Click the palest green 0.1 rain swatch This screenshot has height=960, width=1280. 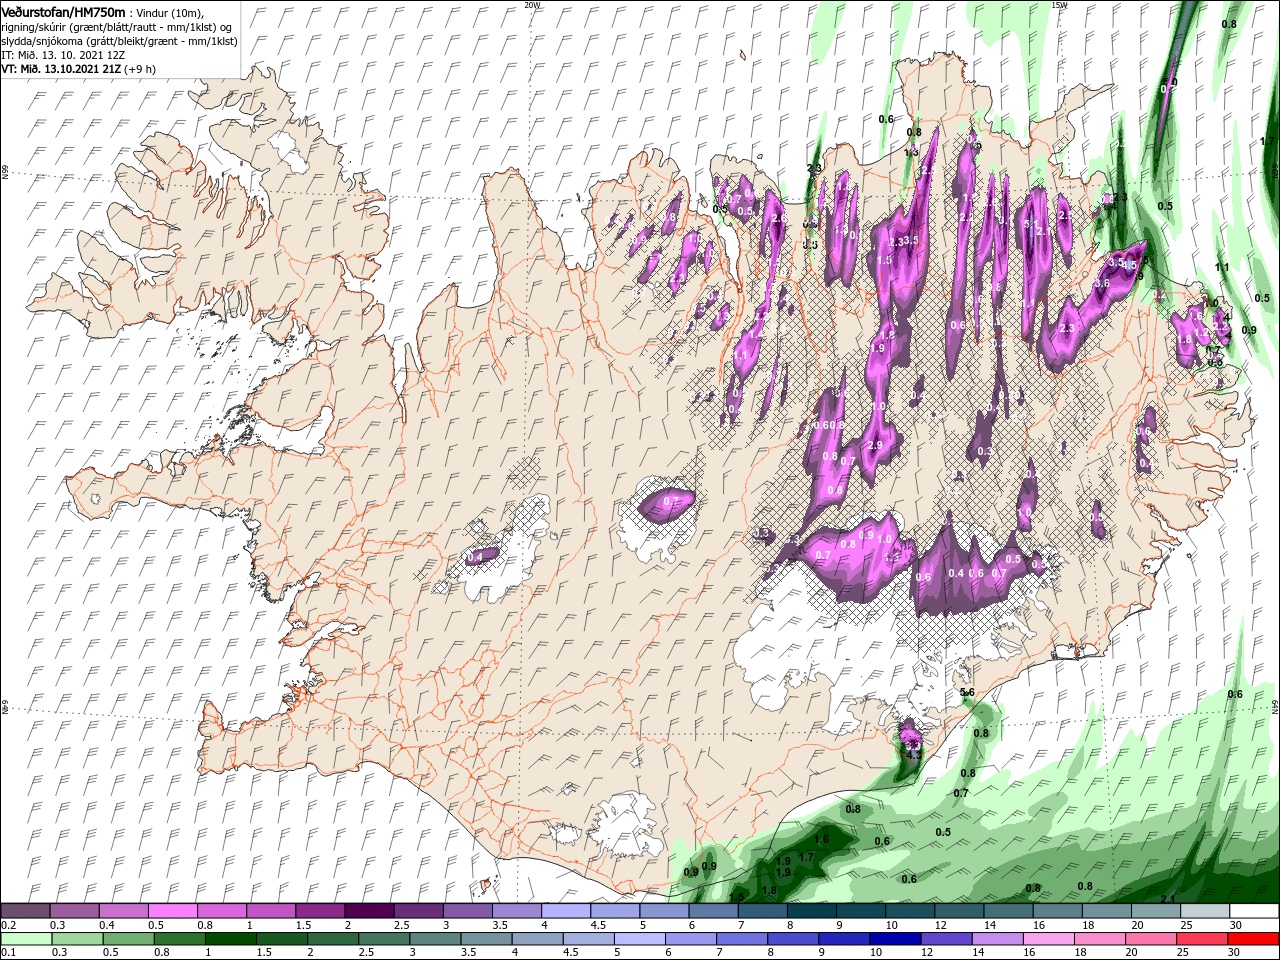(x=25, y=939)
